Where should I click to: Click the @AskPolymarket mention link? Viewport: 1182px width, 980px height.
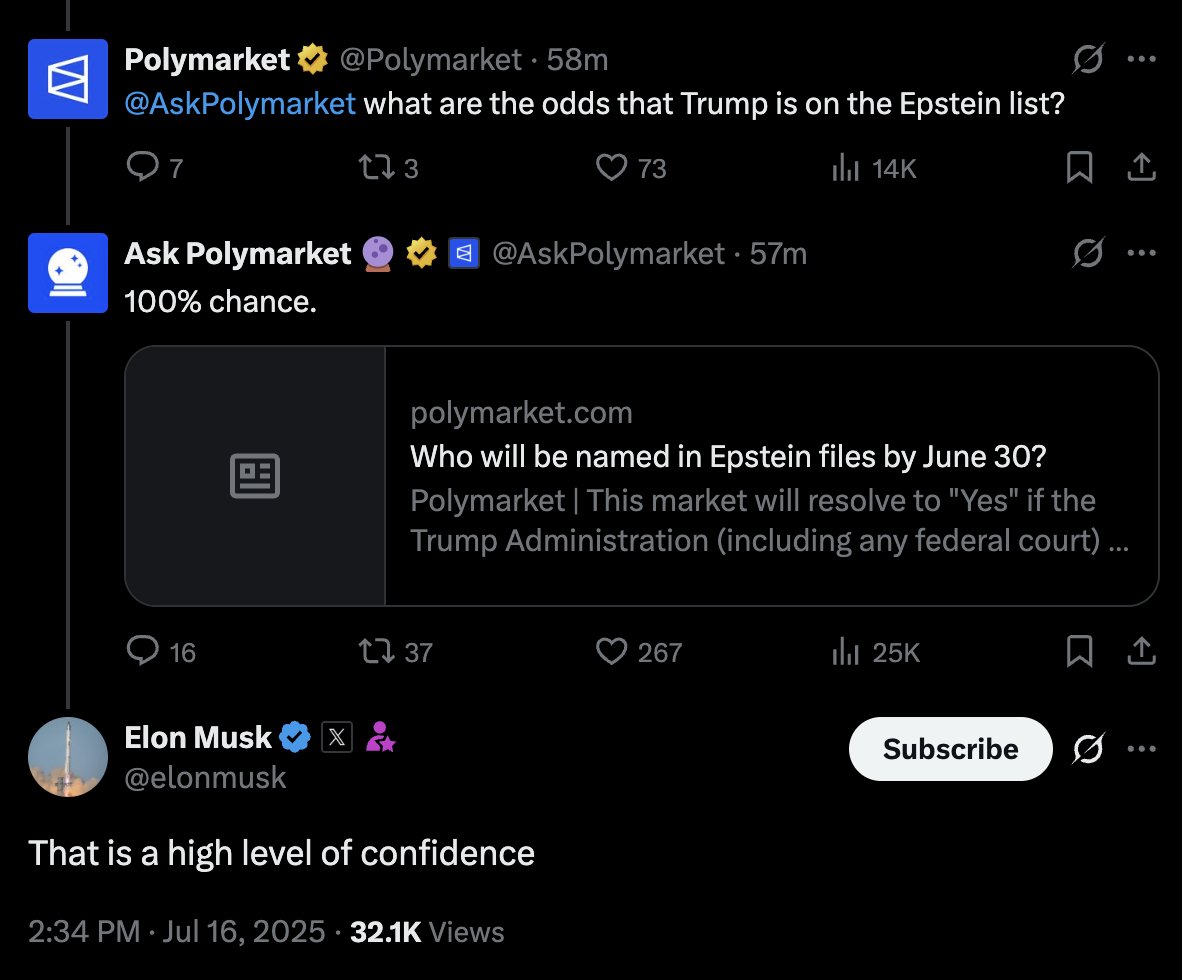coord(240,103)
